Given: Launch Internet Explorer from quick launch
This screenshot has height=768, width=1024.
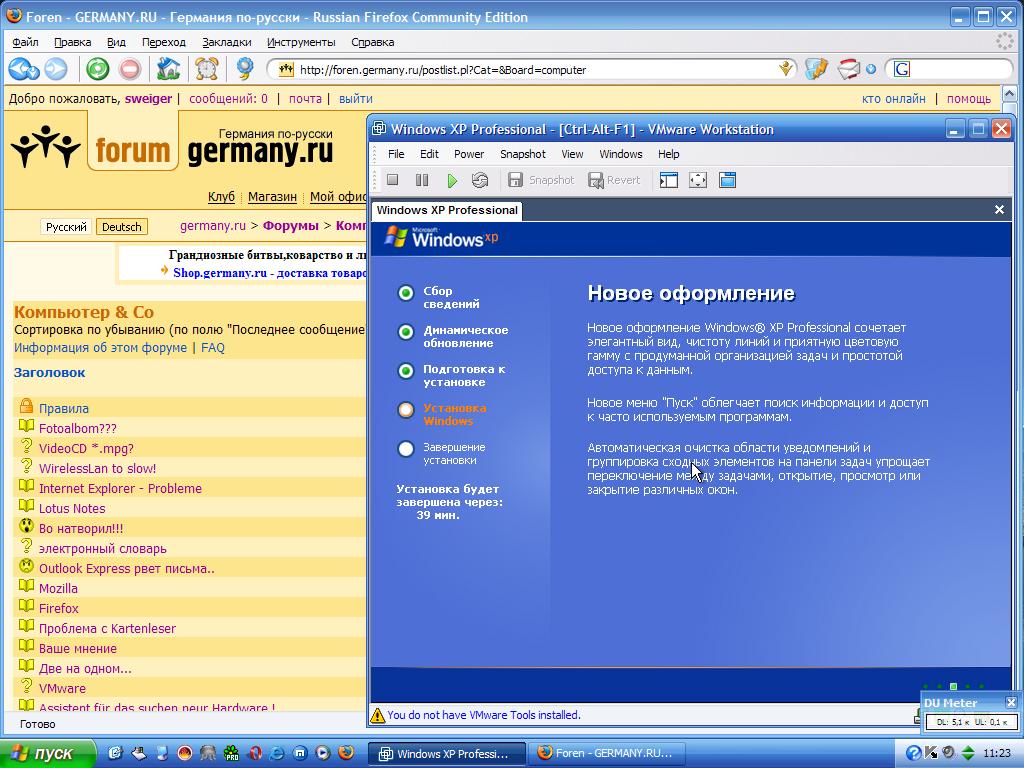Looking at the screenshot, I should [277, 753].
